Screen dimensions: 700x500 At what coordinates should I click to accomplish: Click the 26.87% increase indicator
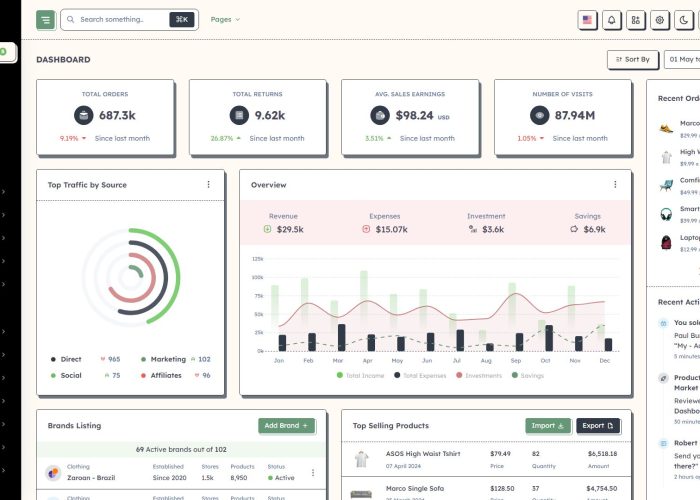tap(225, 138)
